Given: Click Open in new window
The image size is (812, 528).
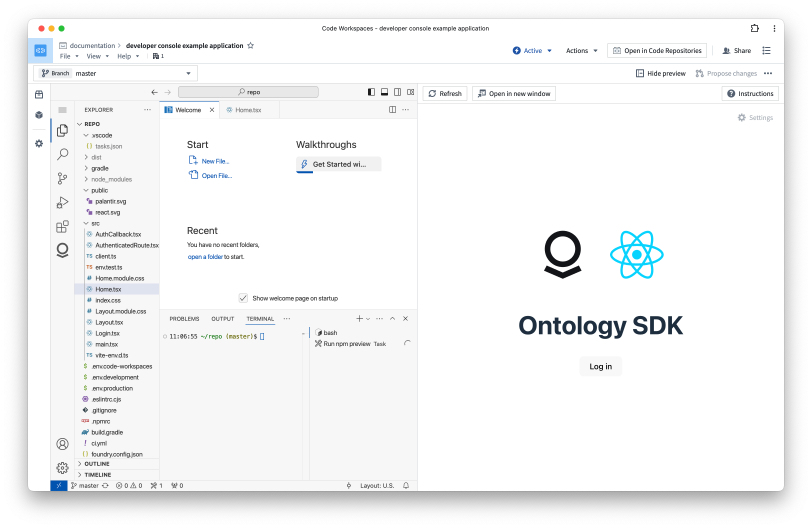Looking at the screenshot, I should tap(514, 94).
